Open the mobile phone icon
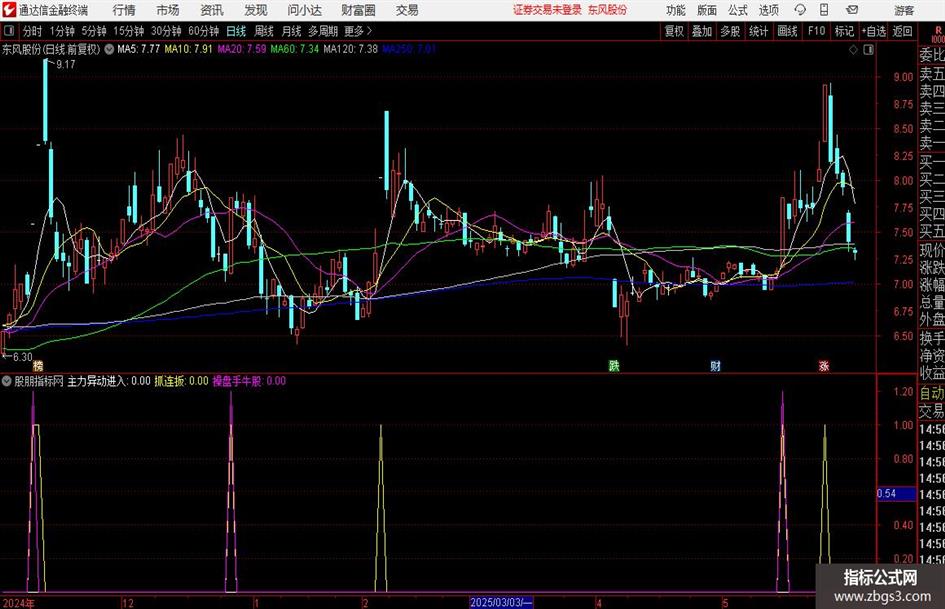 tap(824, 10)
